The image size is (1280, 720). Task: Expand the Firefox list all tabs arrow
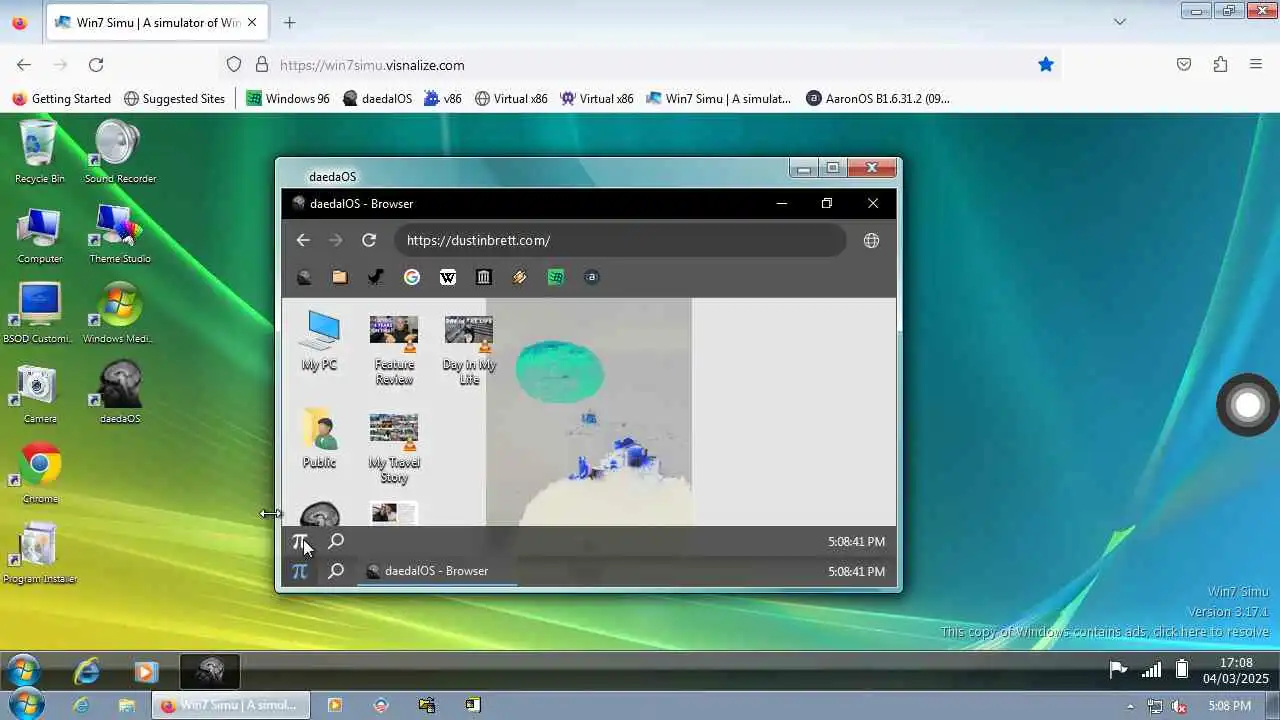tap(1120, 22)
